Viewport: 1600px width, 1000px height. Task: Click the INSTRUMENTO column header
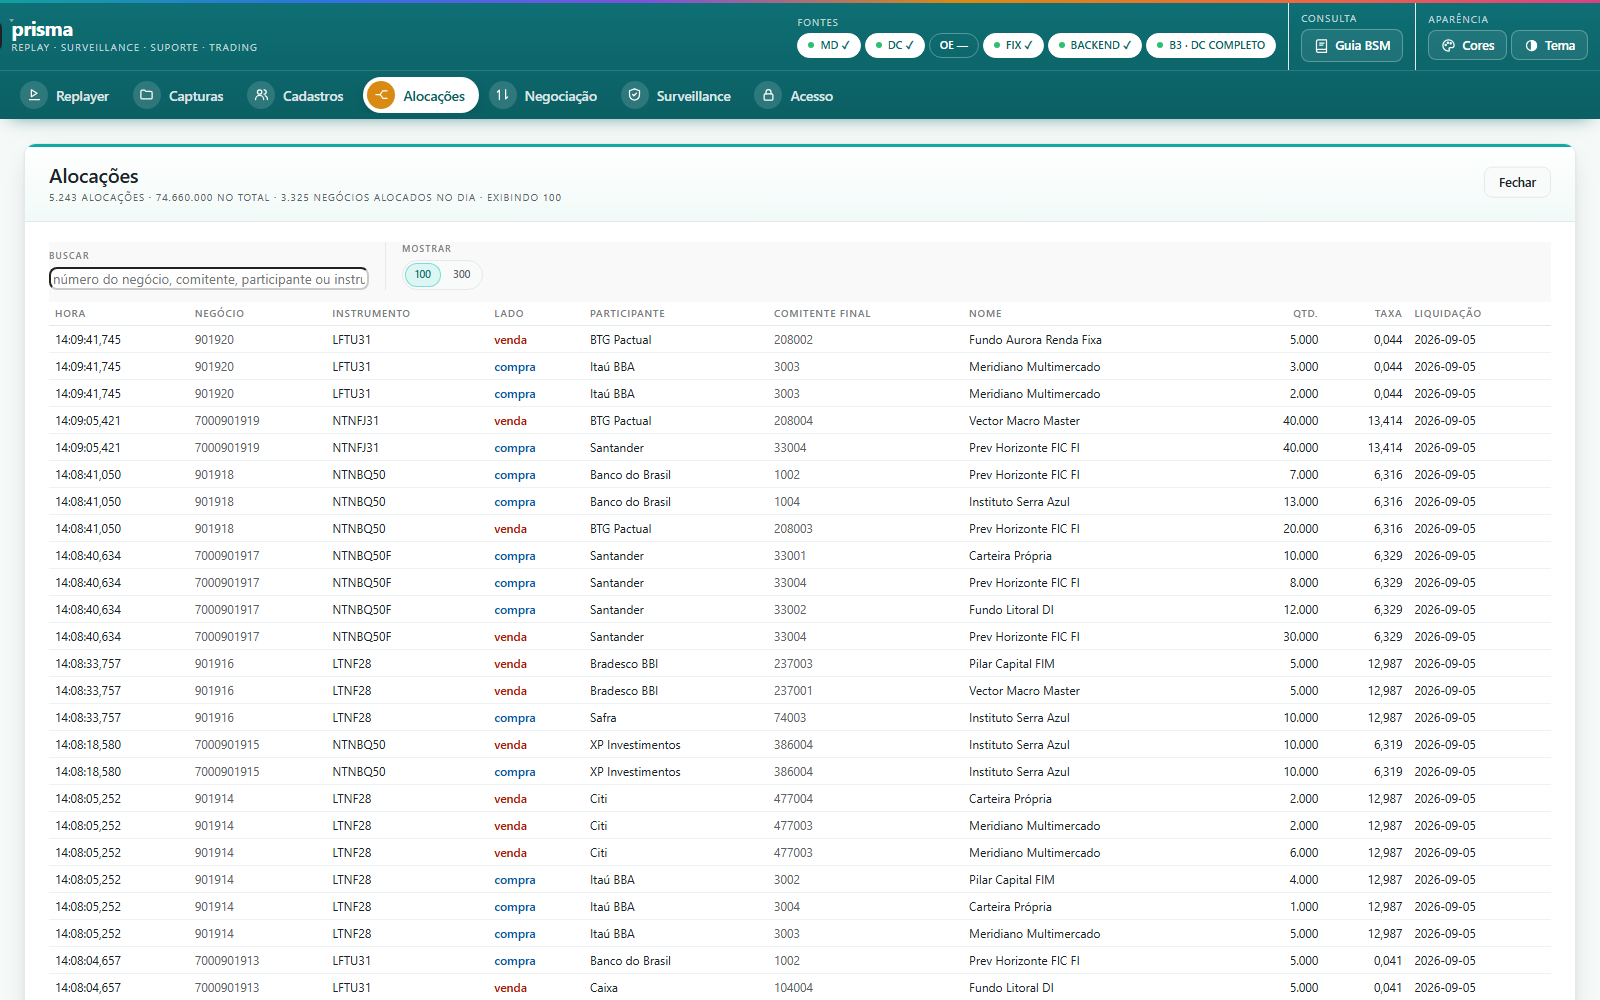tap(371, 314)
